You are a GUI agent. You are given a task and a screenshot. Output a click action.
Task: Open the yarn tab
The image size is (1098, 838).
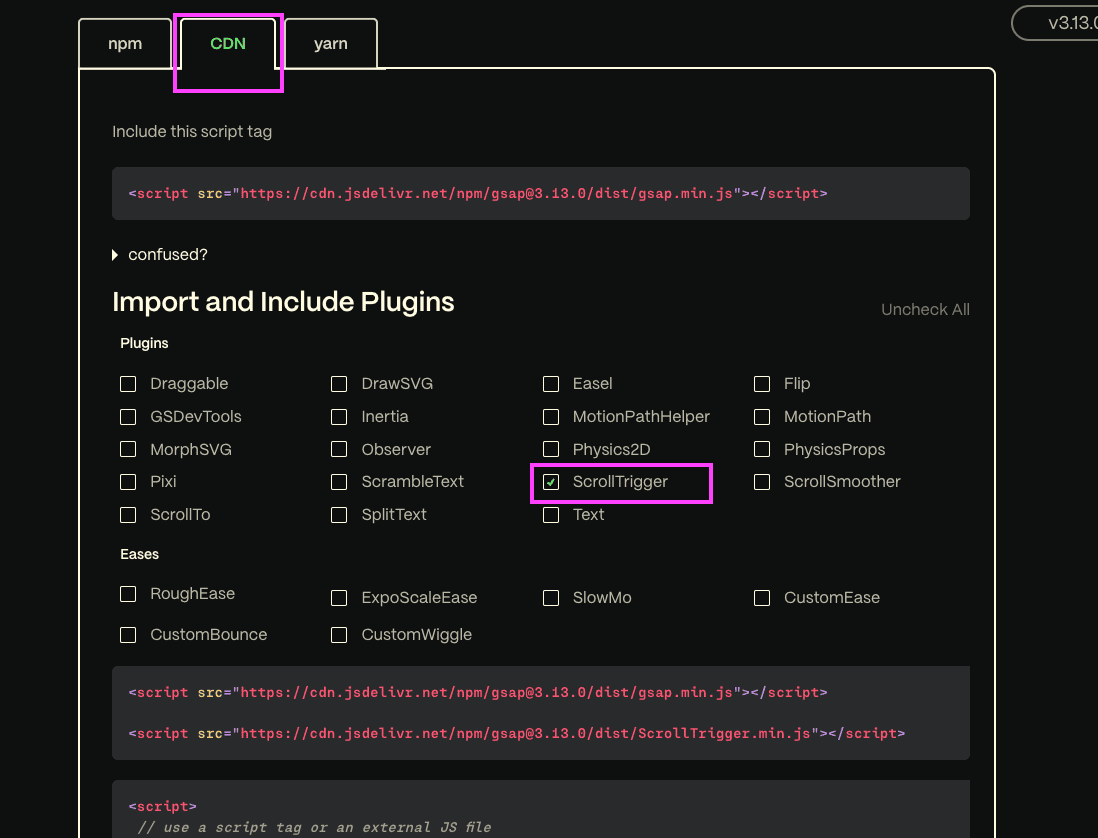tap(331, 44)
